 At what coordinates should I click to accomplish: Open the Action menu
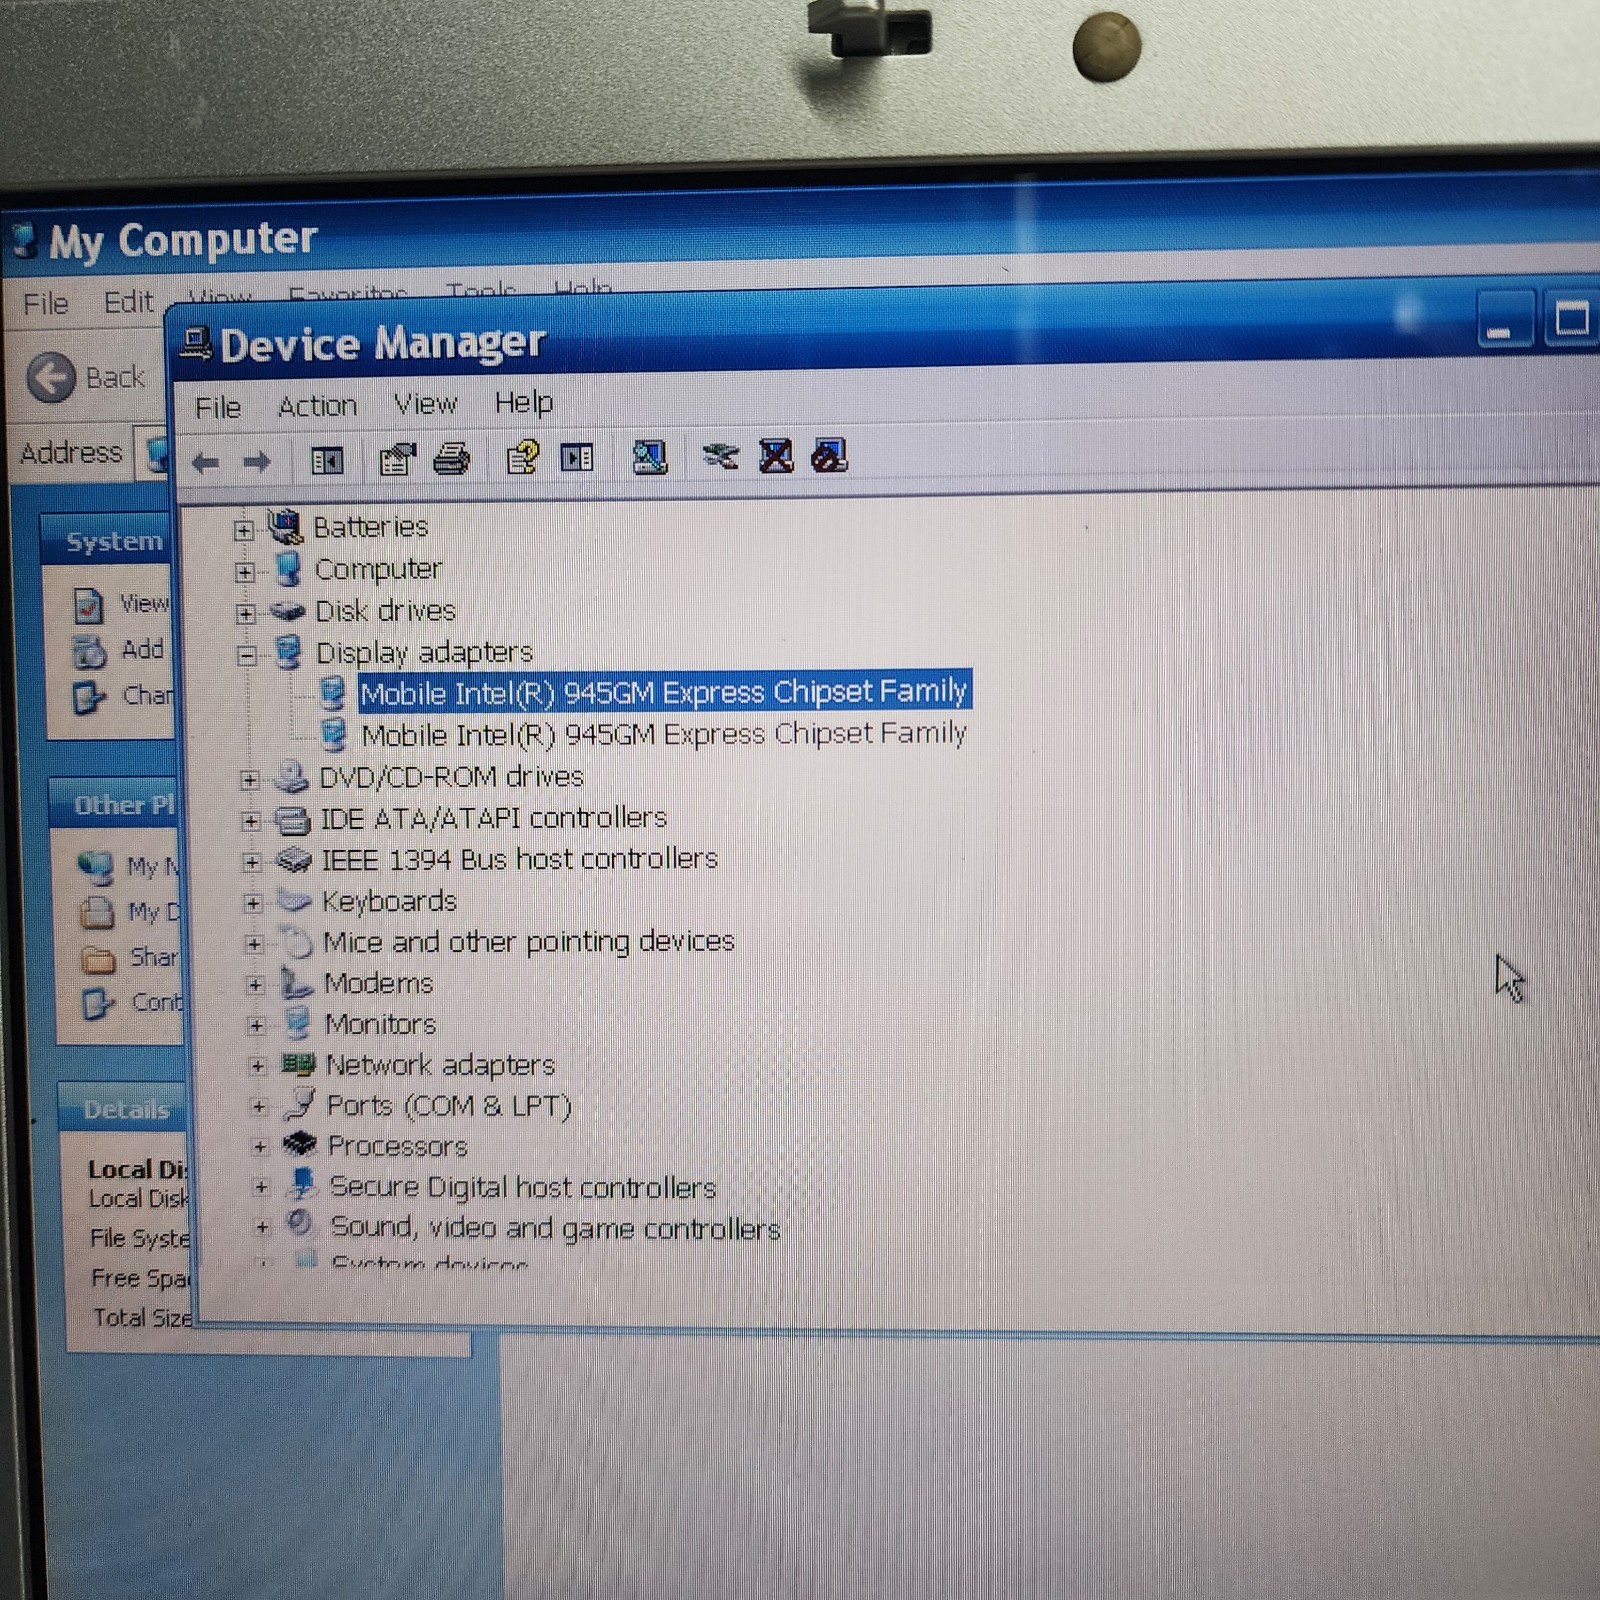point(317,405)
